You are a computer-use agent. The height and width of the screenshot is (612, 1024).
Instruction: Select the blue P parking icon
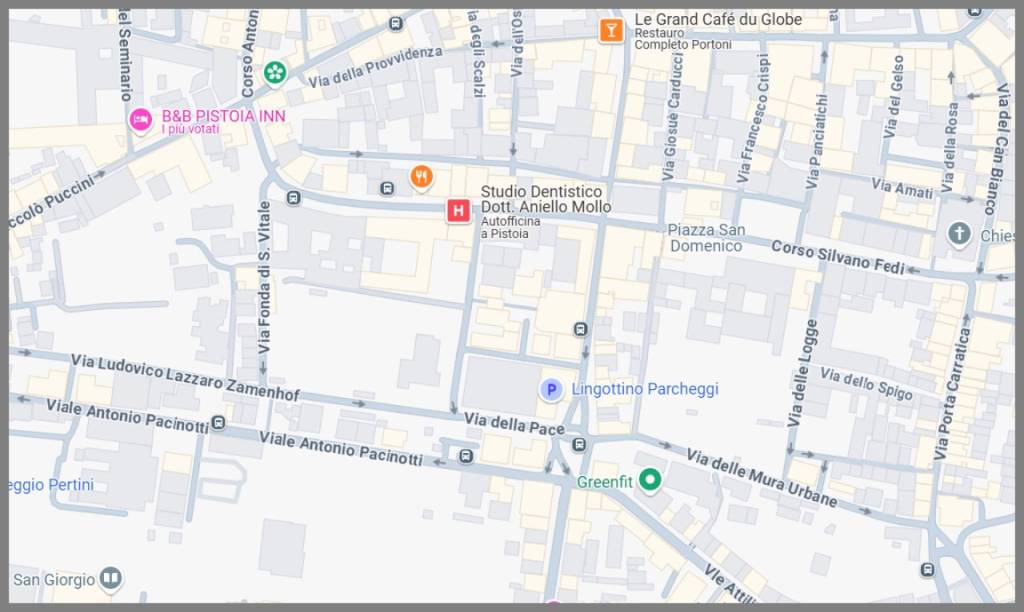tap(550, 390)
